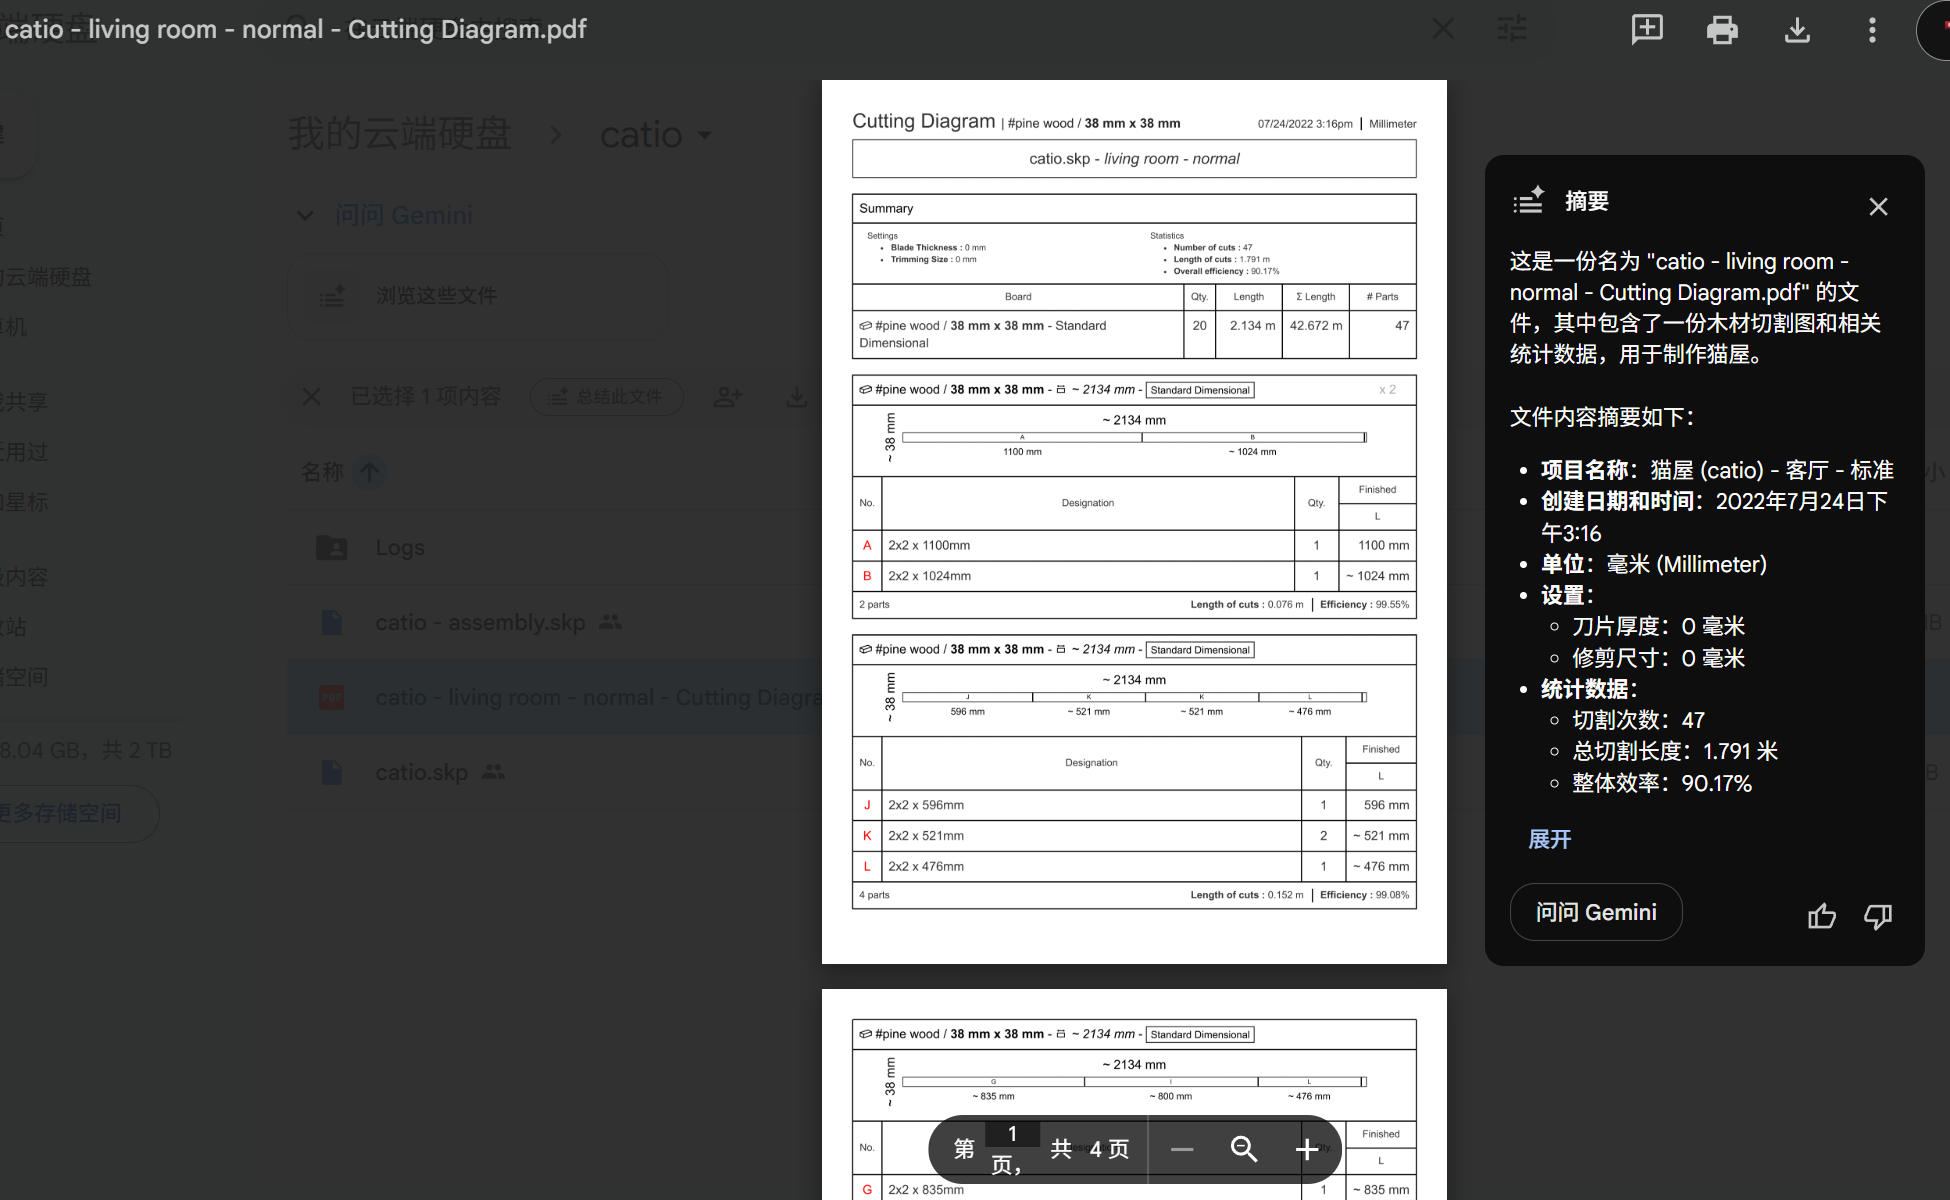Toggle name sort direction arrow
The width and height of the screenshot is (1950, 1200).
coord(370,472)
